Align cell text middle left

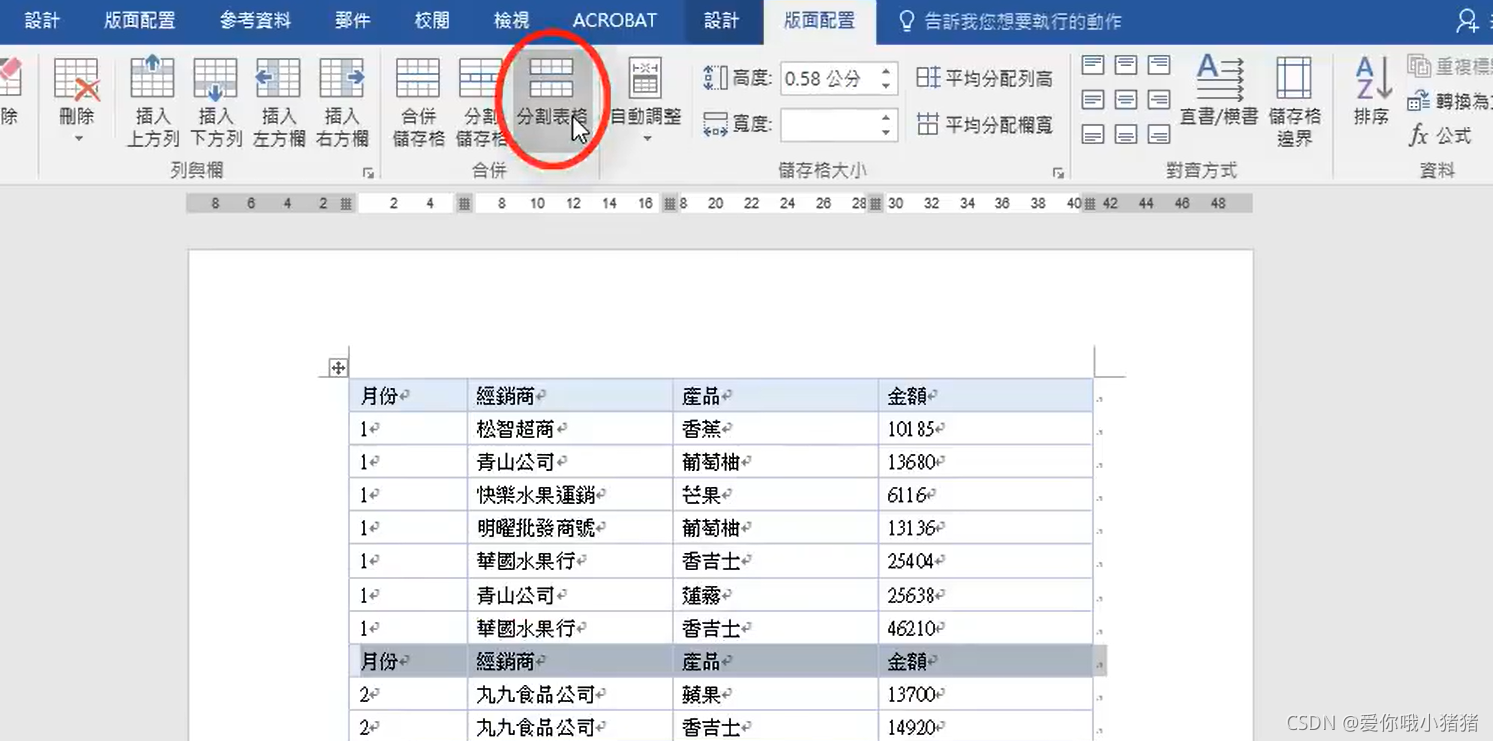[x=1093, y=100]
